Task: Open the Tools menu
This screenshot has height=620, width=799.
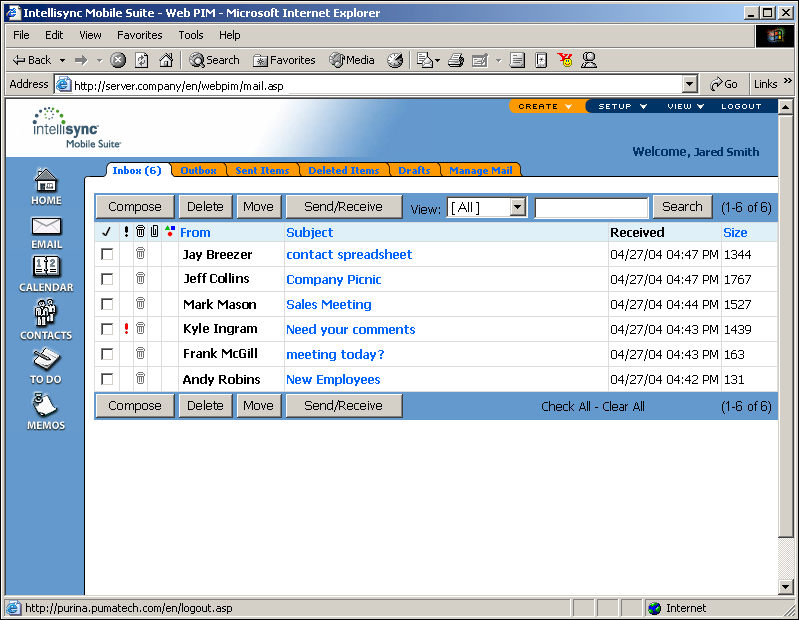Action: tap(191, 35)
